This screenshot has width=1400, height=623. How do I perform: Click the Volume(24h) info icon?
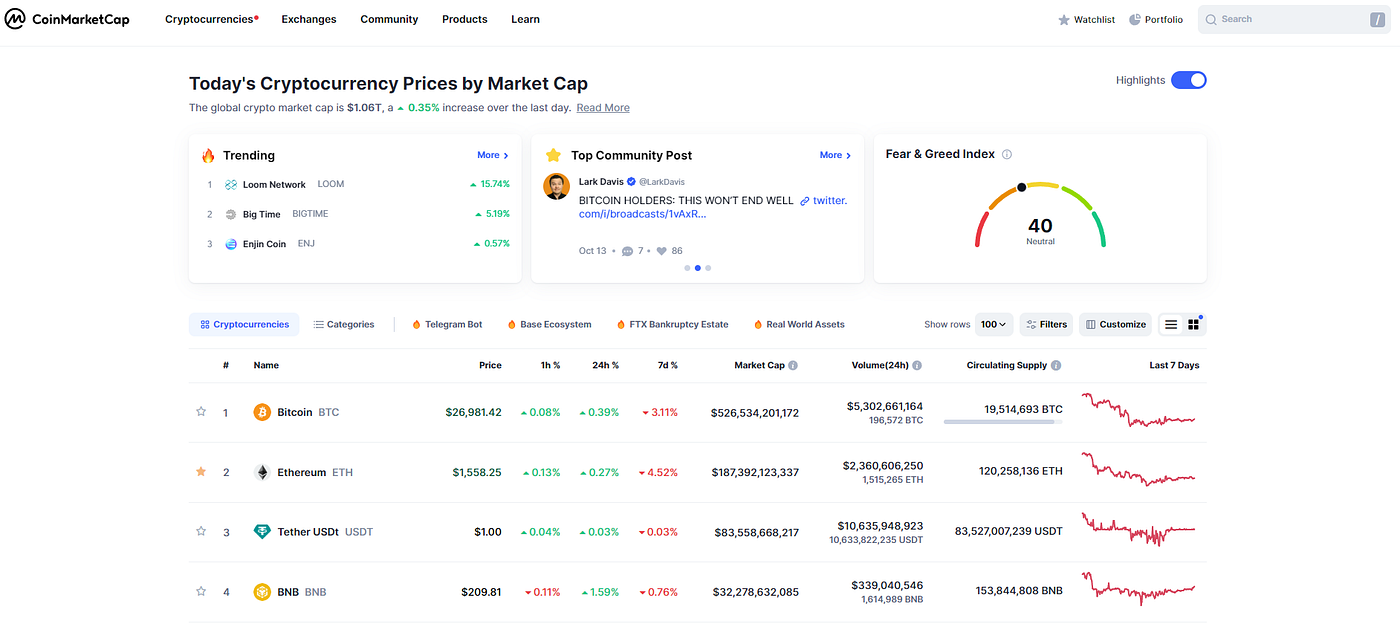pos(917,366)
